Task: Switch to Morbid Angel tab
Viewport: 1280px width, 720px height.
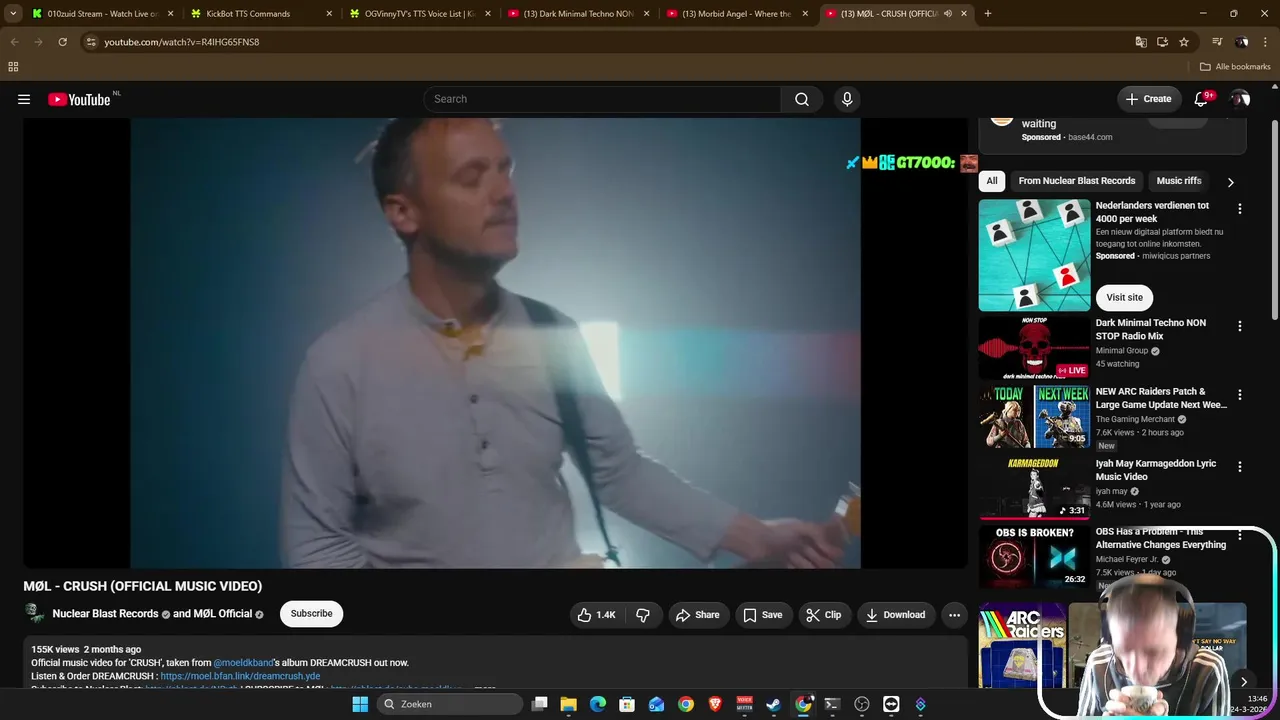Action: [737, 14]
